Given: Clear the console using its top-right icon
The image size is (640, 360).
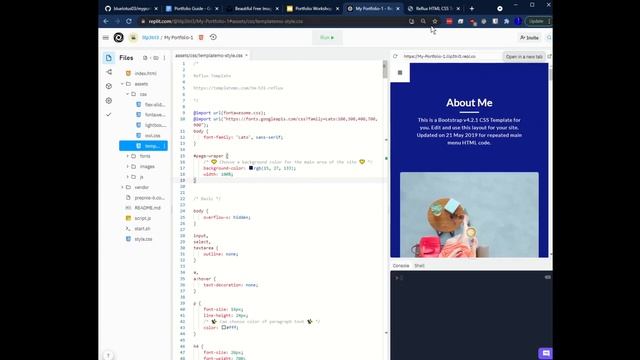Looking at the screenshot, I should 547,277.
